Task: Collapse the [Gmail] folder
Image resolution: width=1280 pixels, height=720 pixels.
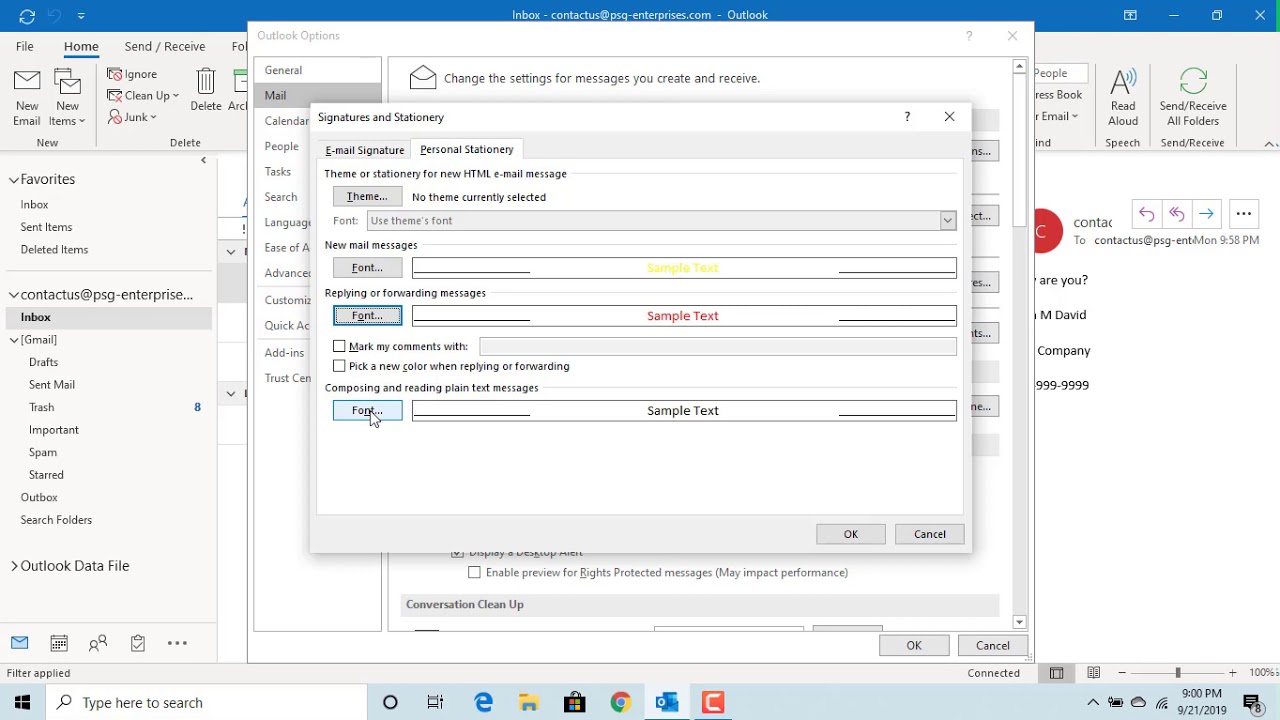Action: tap(14, 340)
